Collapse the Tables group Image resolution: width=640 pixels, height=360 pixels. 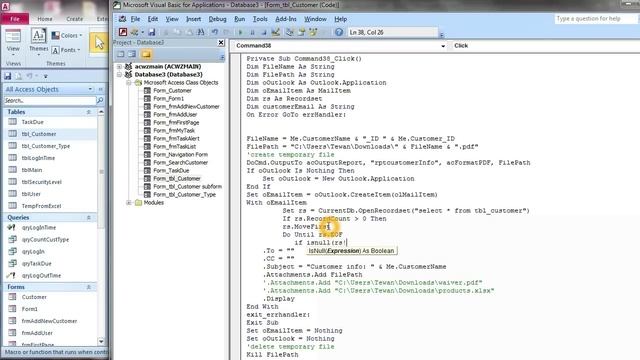click(89, 112)
